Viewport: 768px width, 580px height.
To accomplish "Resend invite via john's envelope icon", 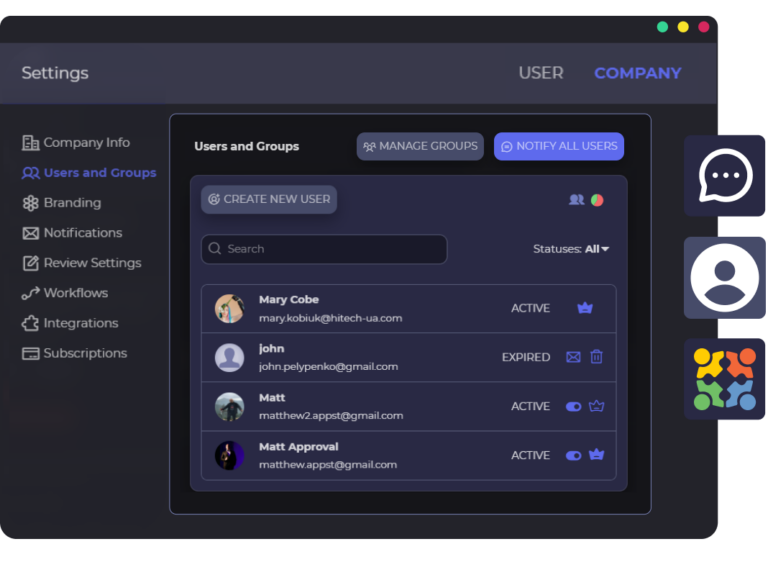I will [573, 357].
